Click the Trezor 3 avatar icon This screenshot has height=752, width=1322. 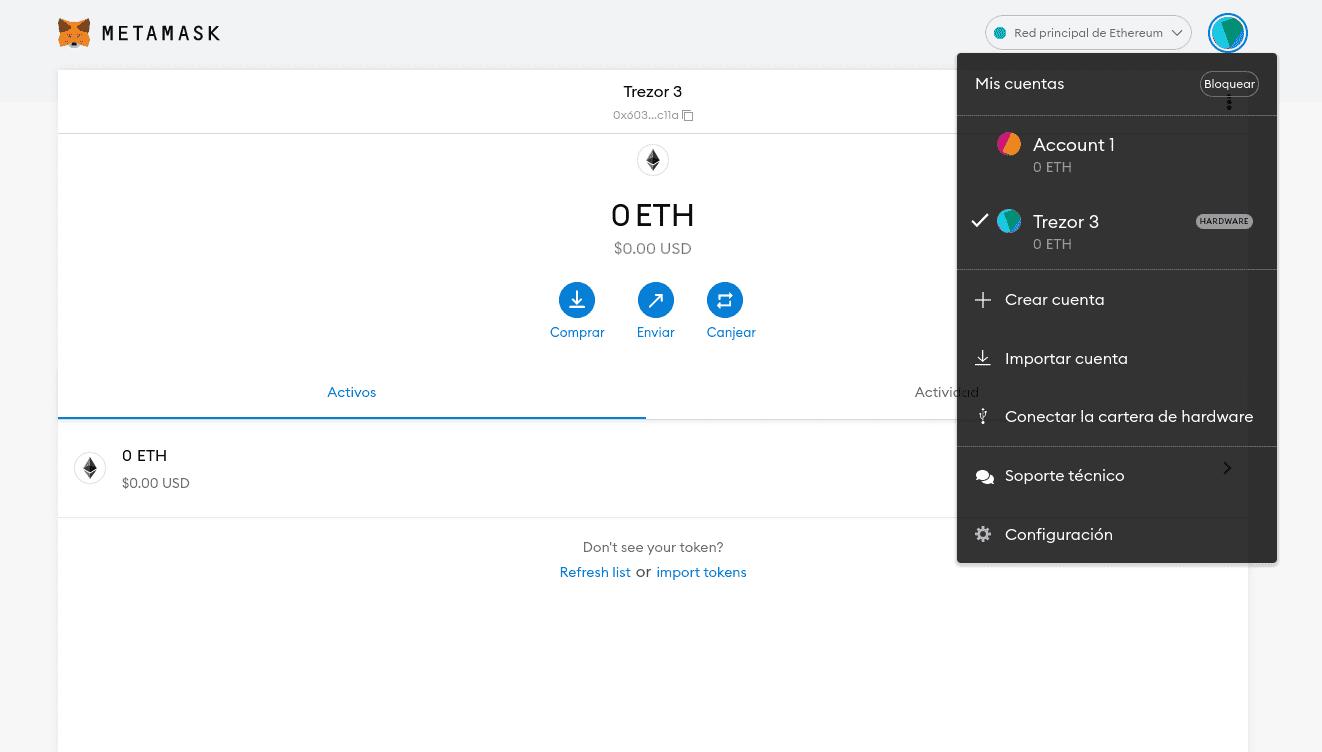click(1009, 221)
